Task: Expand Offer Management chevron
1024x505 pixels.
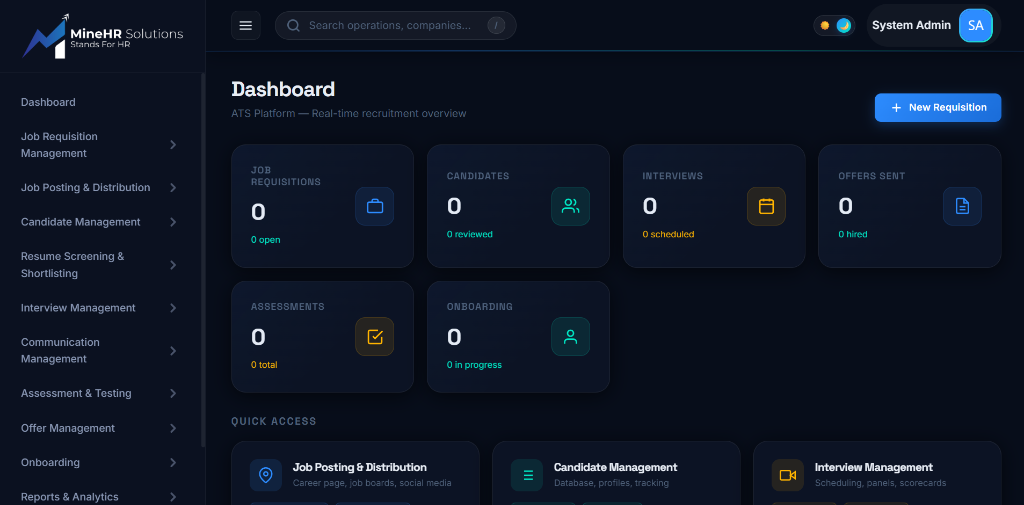Action: (x=173, y=428)
